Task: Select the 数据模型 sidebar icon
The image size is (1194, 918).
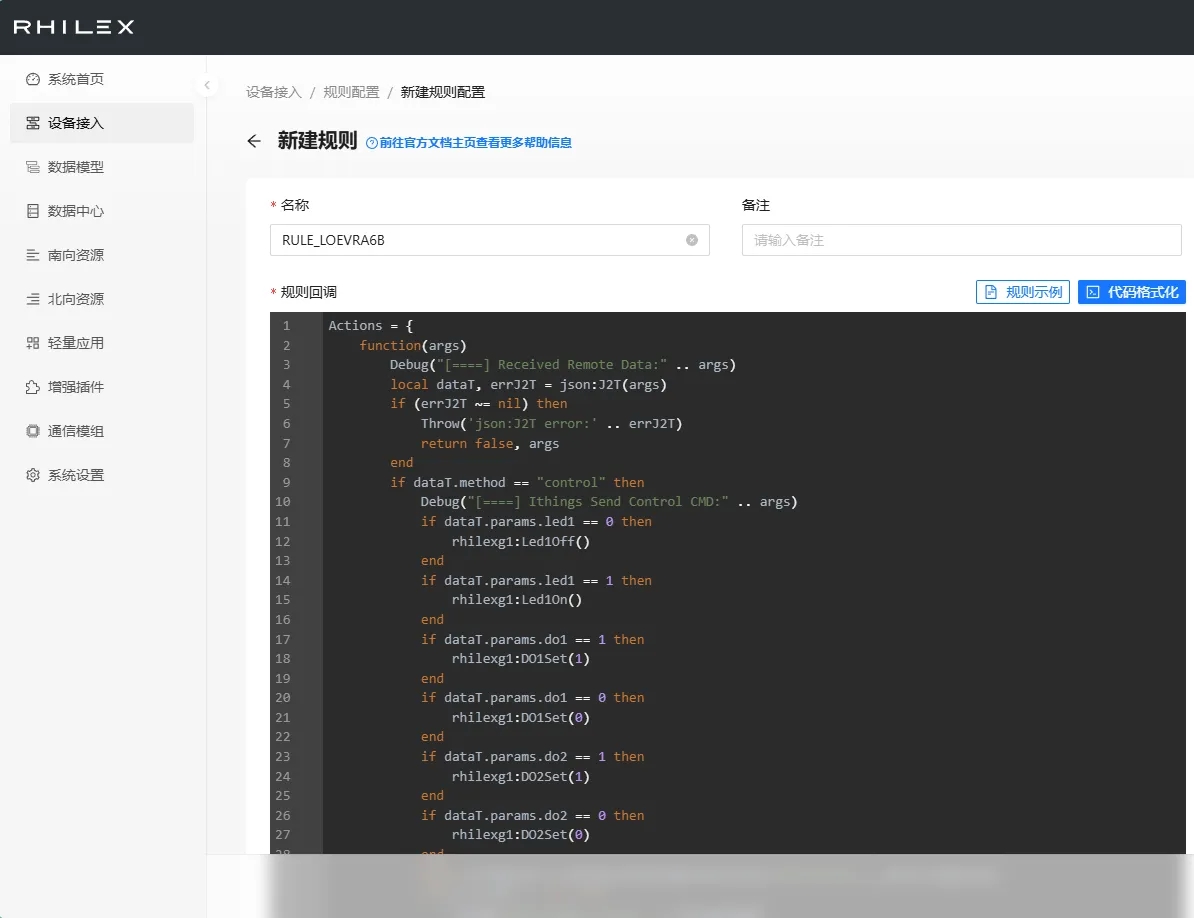Action: coord(33,167)
